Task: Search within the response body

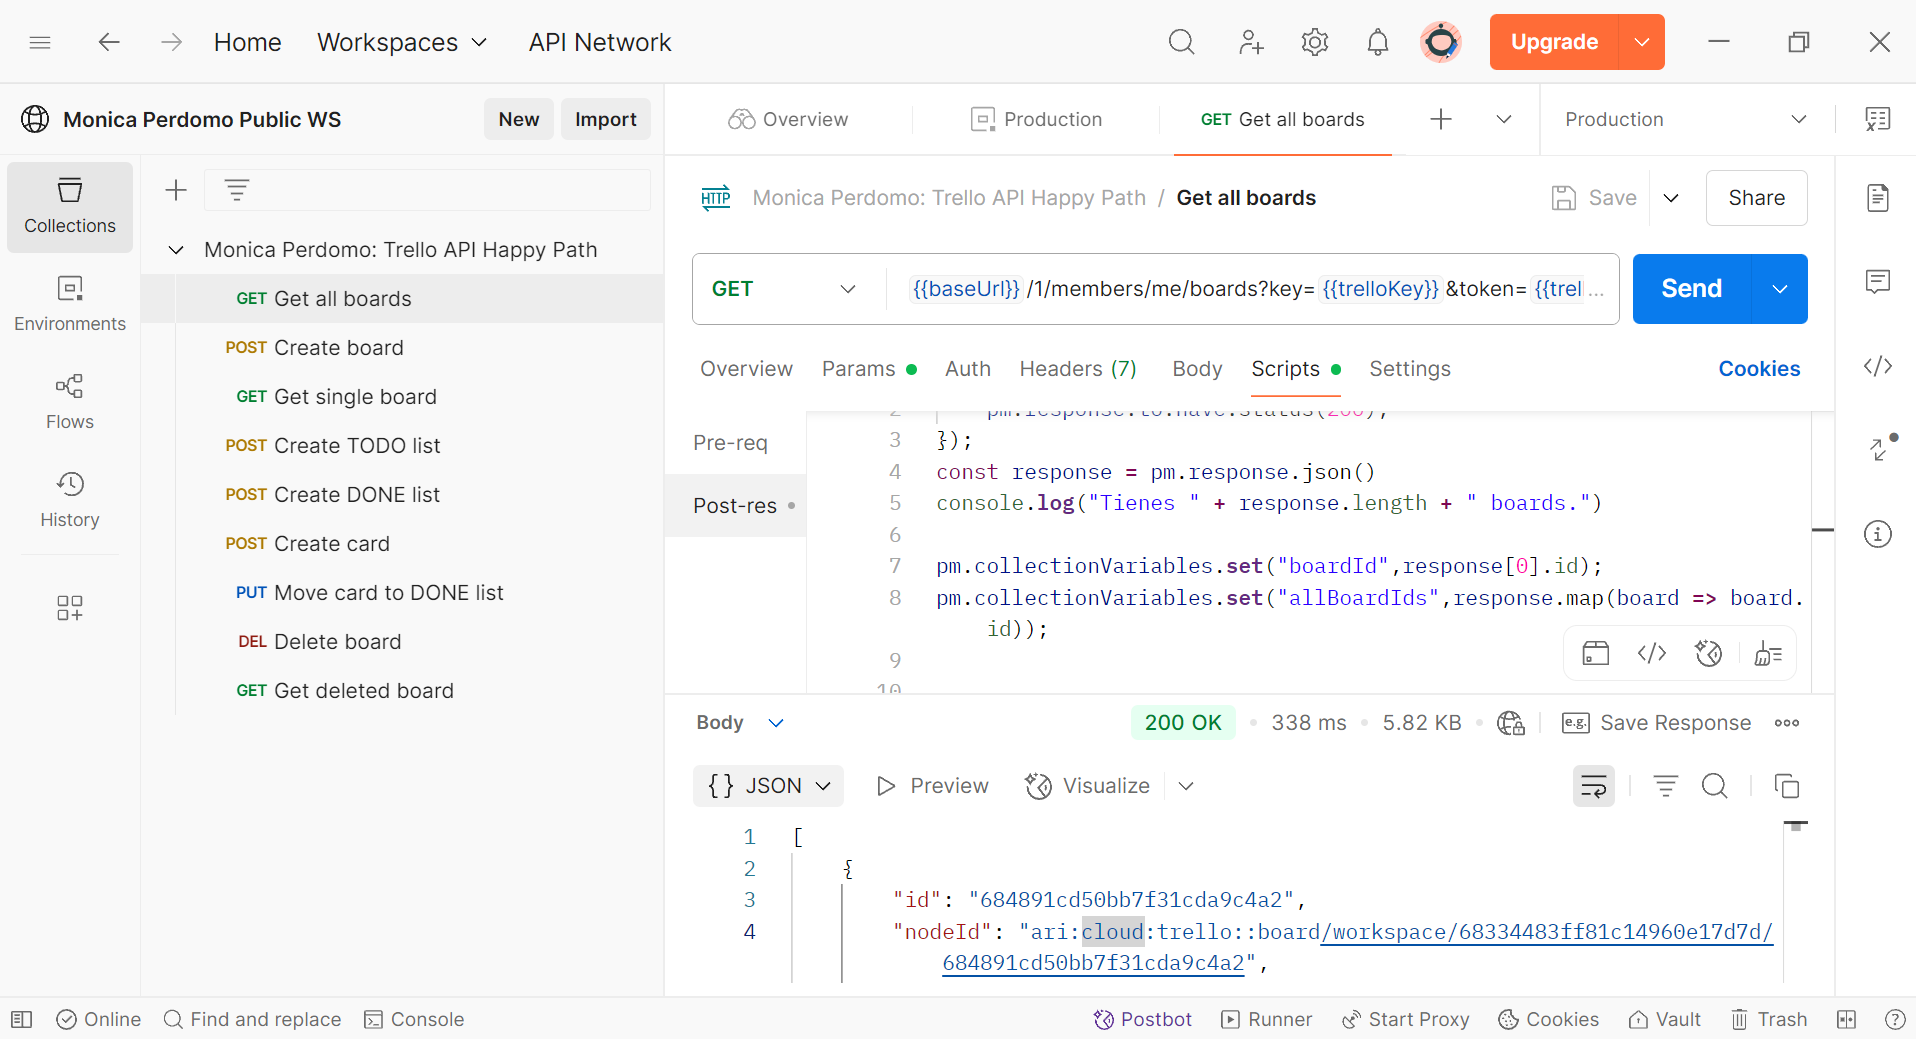Action: (1715, 786)
